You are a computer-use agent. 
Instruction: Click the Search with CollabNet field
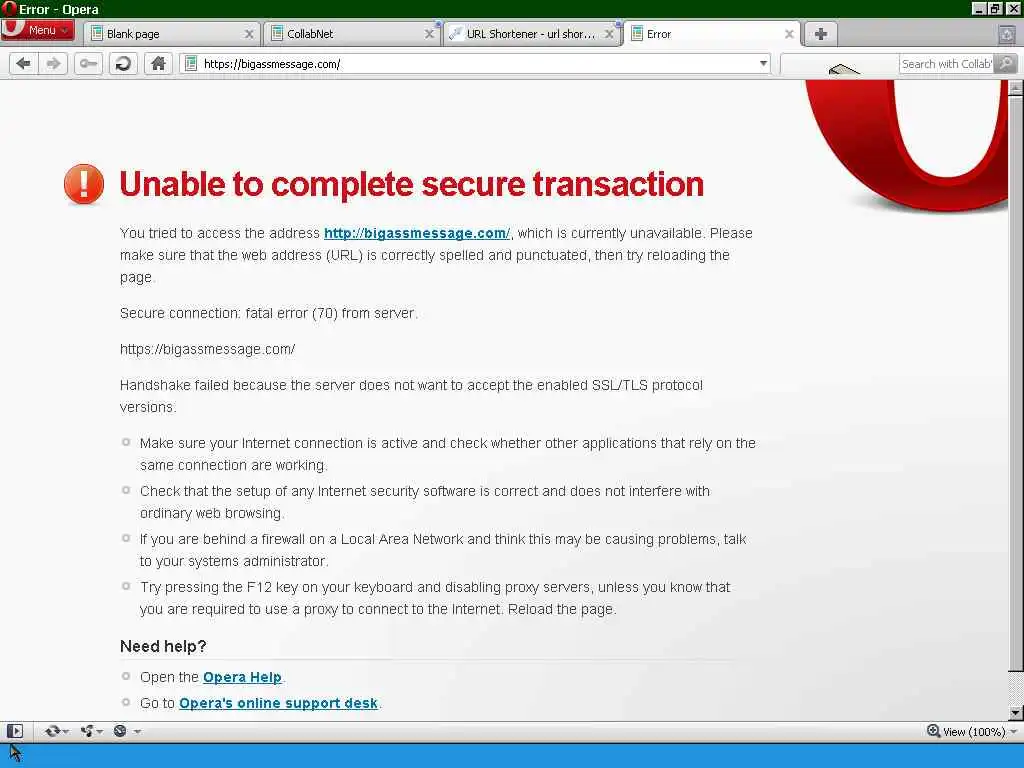tap(947, 63)
